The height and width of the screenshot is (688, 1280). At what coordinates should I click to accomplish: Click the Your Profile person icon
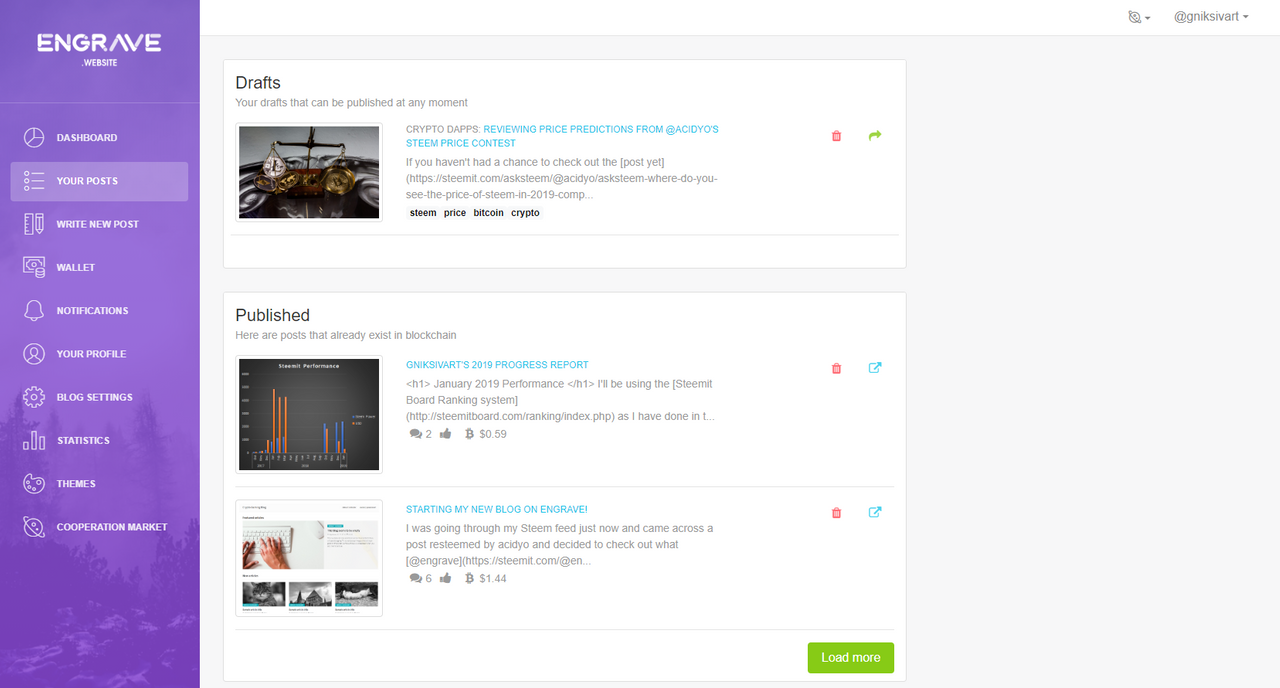point(34,354)
